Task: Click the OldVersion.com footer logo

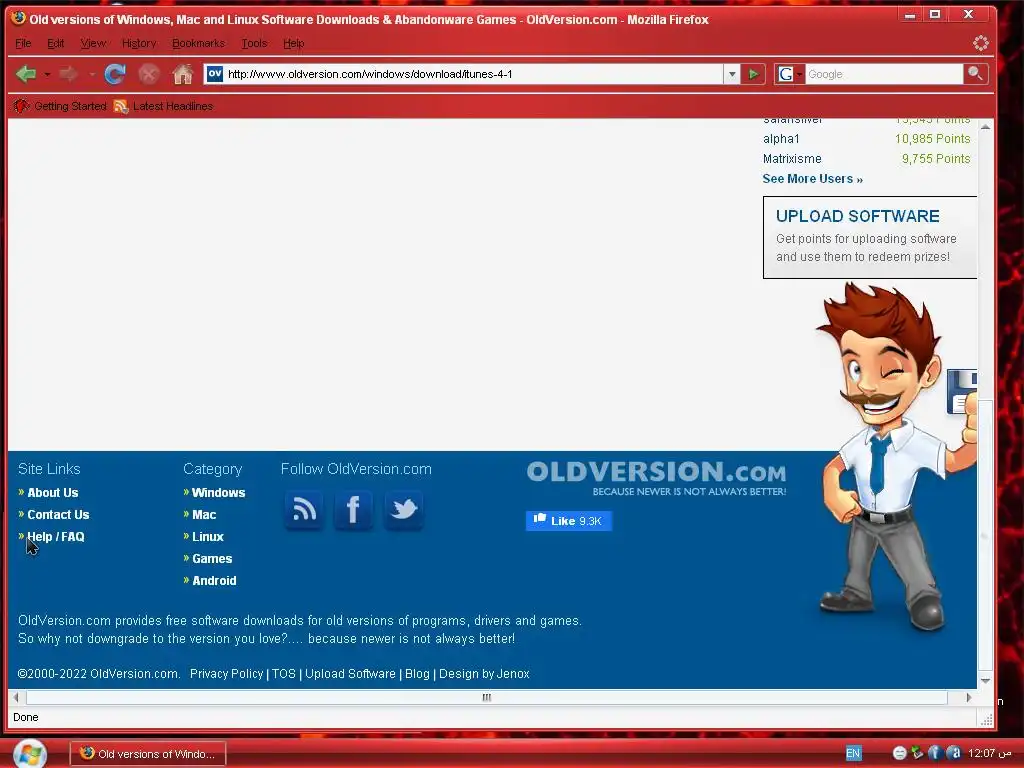Action: tap(656, 478)
